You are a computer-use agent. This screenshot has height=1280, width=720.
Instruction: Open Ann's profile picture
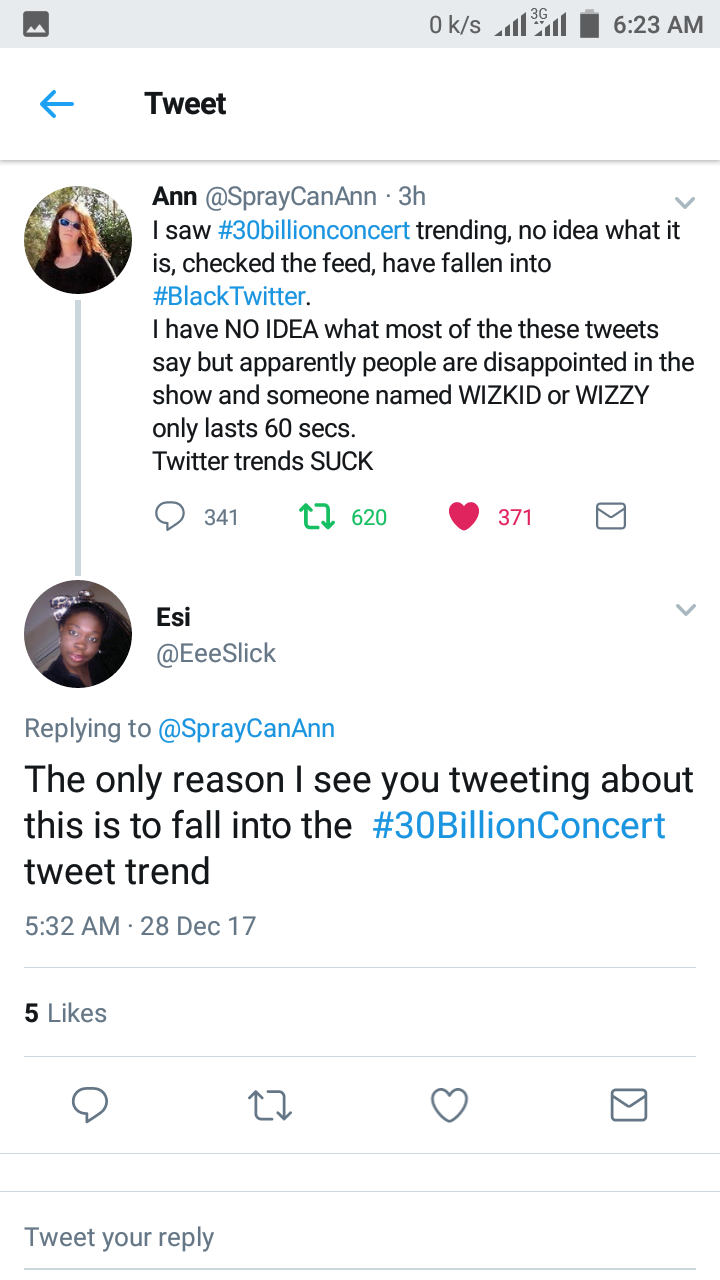[x=78, y=240]
